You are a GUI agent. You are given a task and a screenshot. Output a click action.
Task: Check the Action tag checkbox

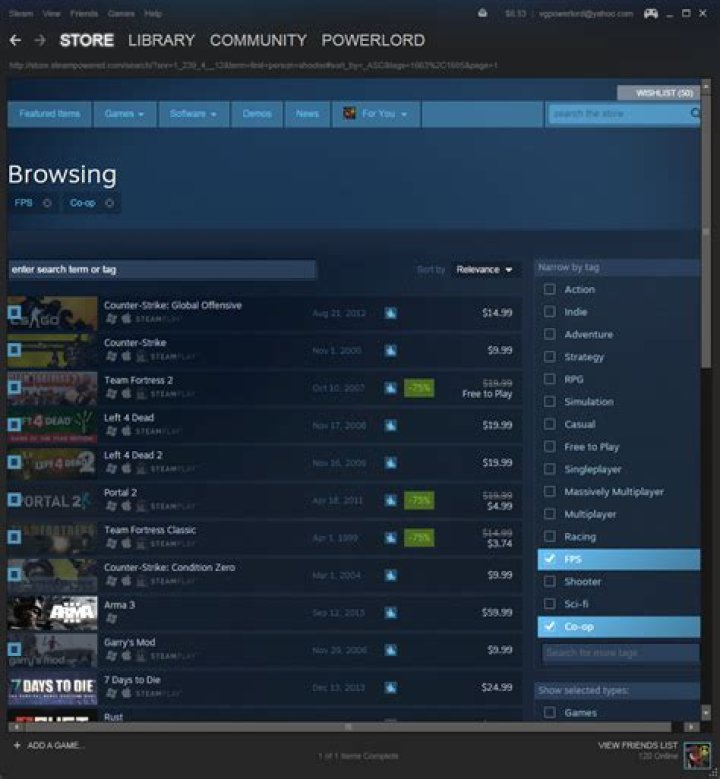coord(550,289)
